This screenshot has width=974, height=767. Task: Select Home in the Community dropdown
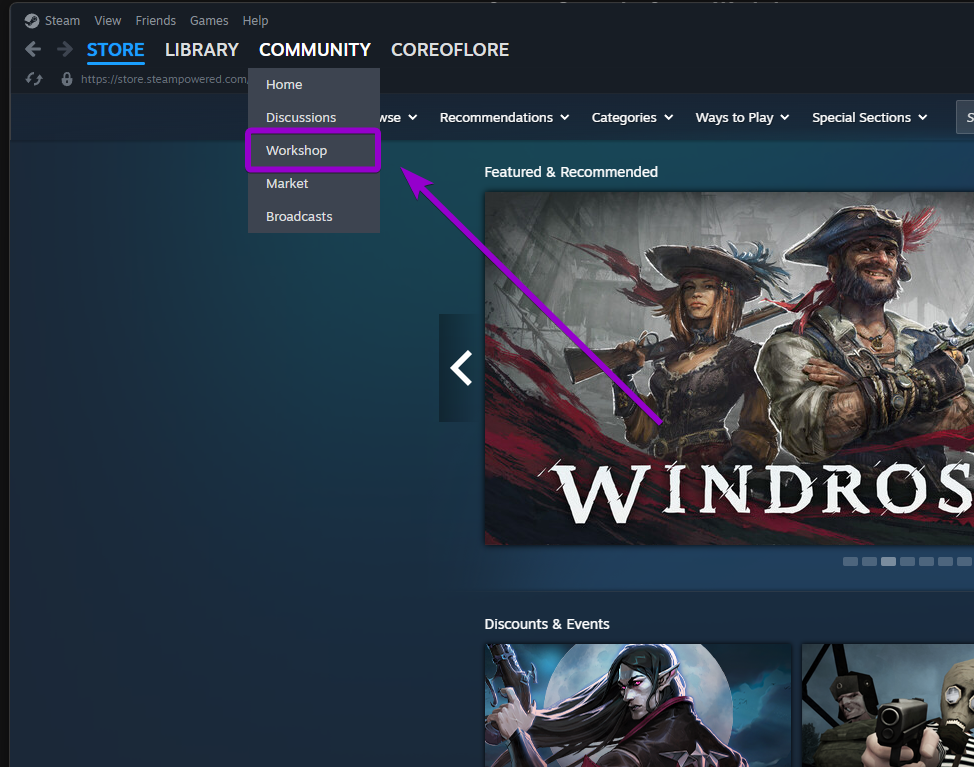pos(314,84)
